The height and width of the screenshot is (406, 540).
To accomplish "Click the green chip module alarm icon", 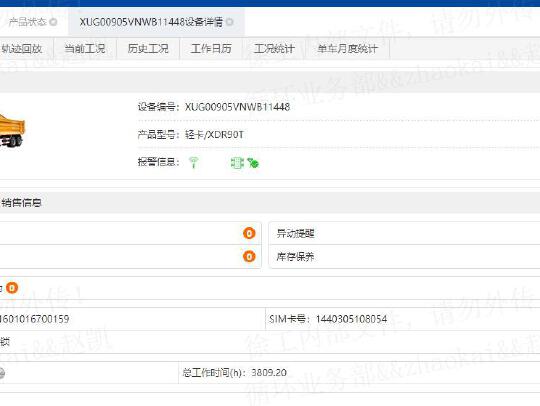I will (x=237, y=163).
